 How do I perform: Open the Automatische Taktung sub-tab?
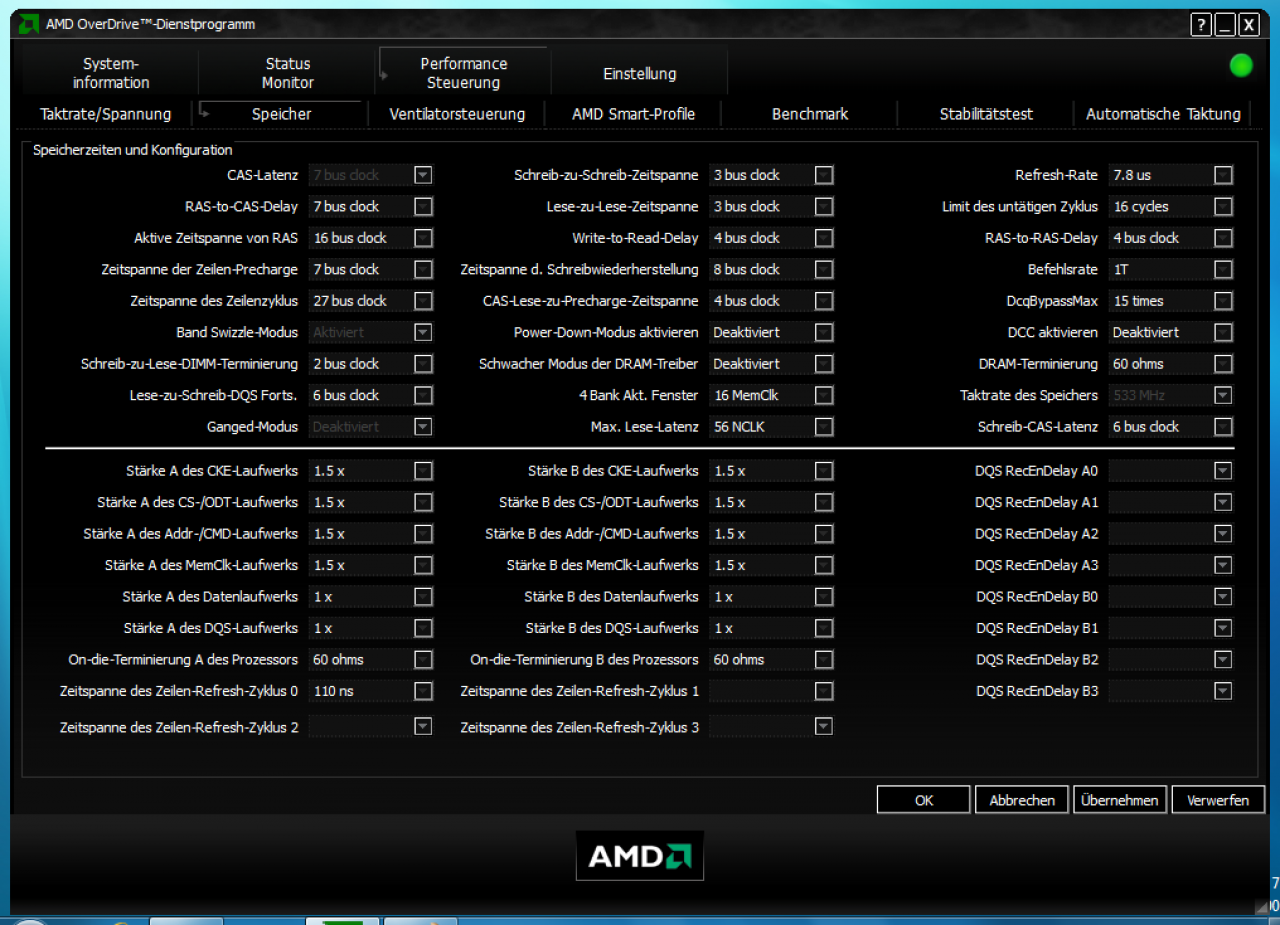pyautogui.click(x=1163, y=114)
